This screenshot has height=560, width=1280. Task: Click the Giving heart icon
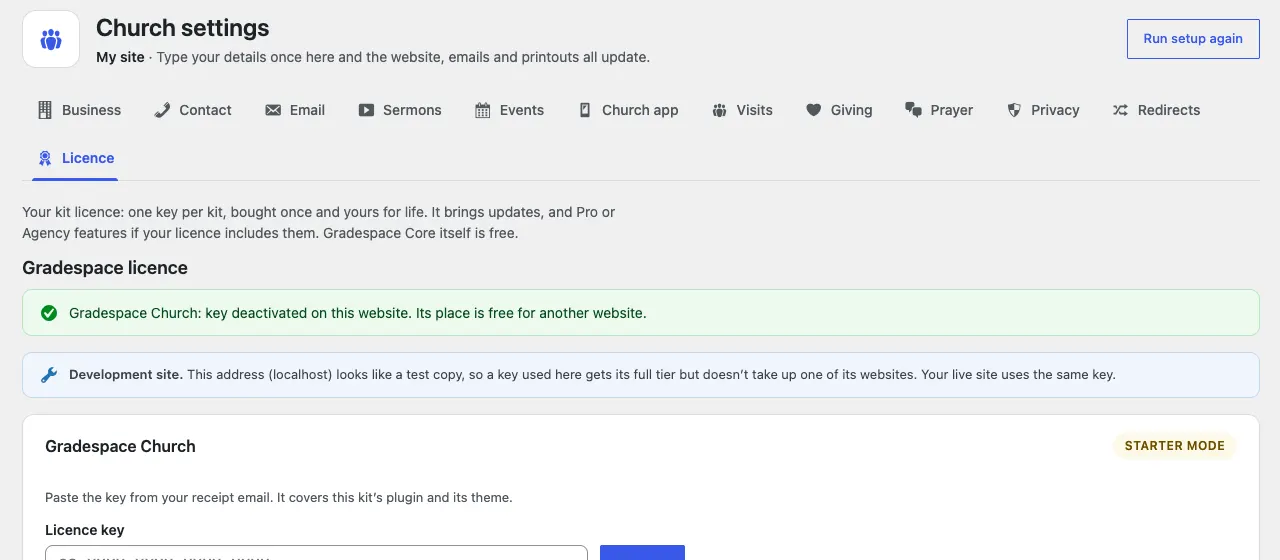tap(814, 110)
